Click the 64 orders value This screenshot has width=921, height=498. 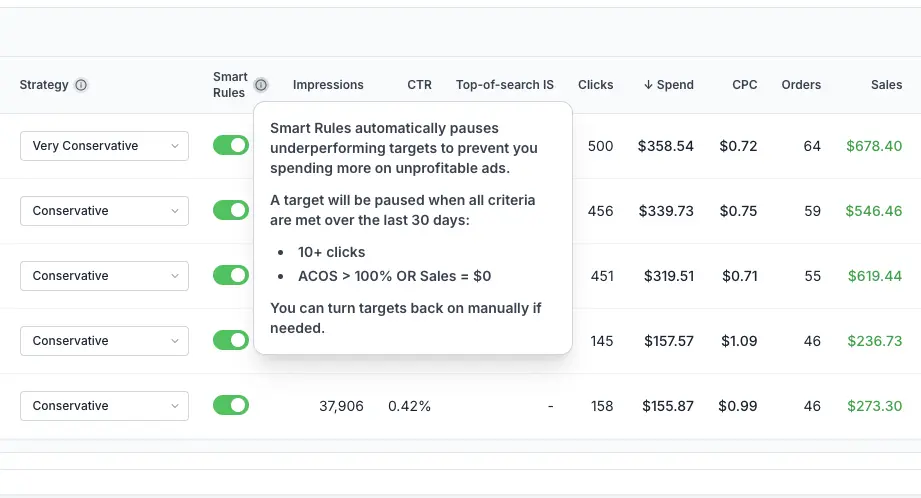tap(812, 146)
